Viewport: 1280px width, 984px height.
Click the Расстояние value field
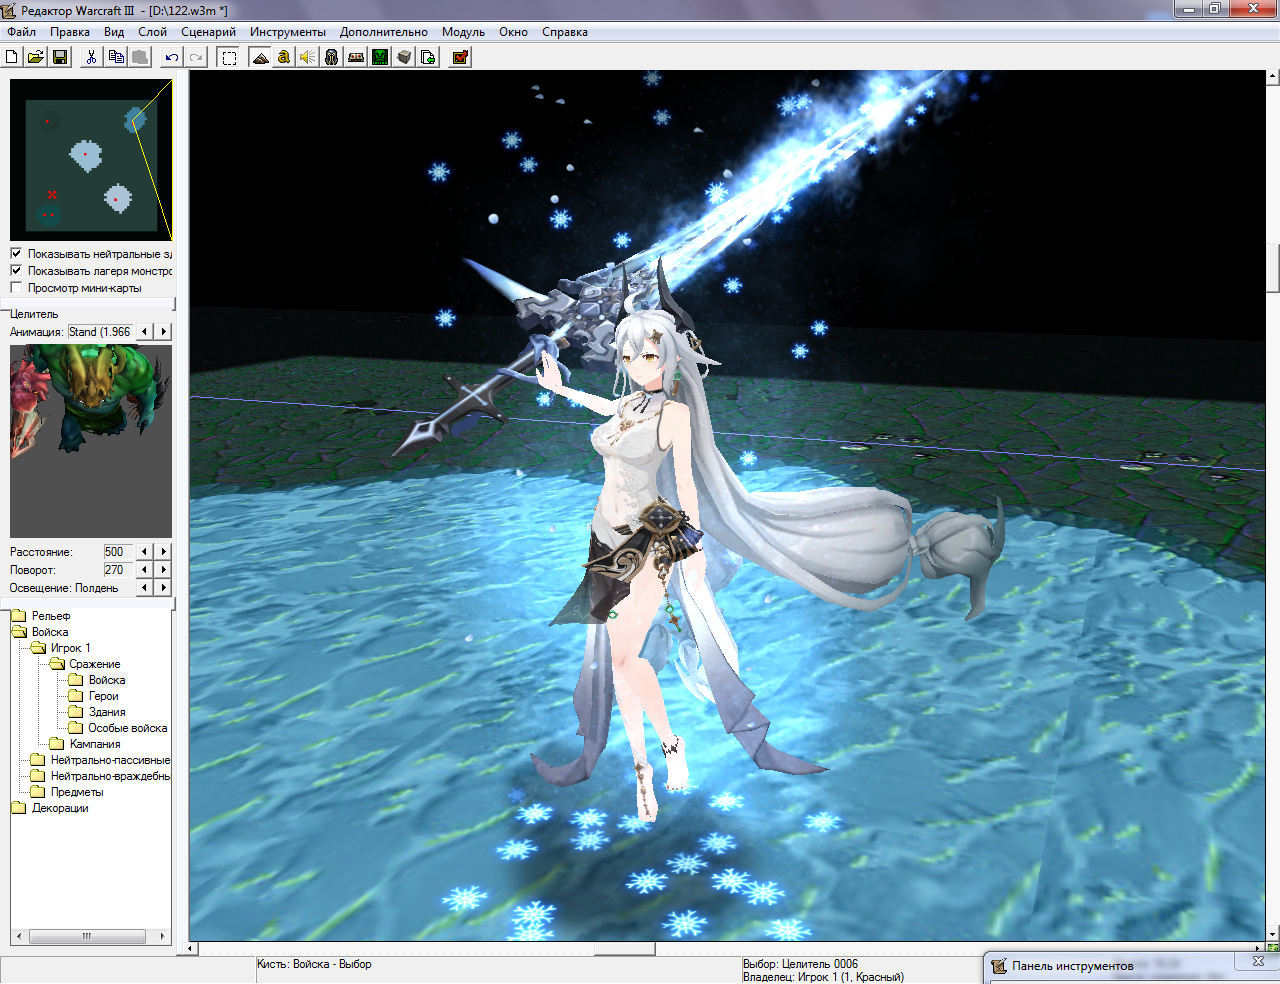(x=118, y=552)
